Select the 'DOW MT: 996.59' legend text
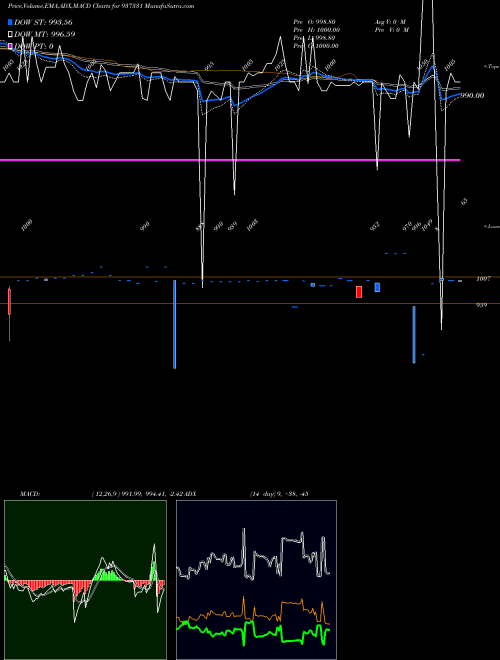The height and width of the screenshot is (660, 500). (x=45, y=34)
